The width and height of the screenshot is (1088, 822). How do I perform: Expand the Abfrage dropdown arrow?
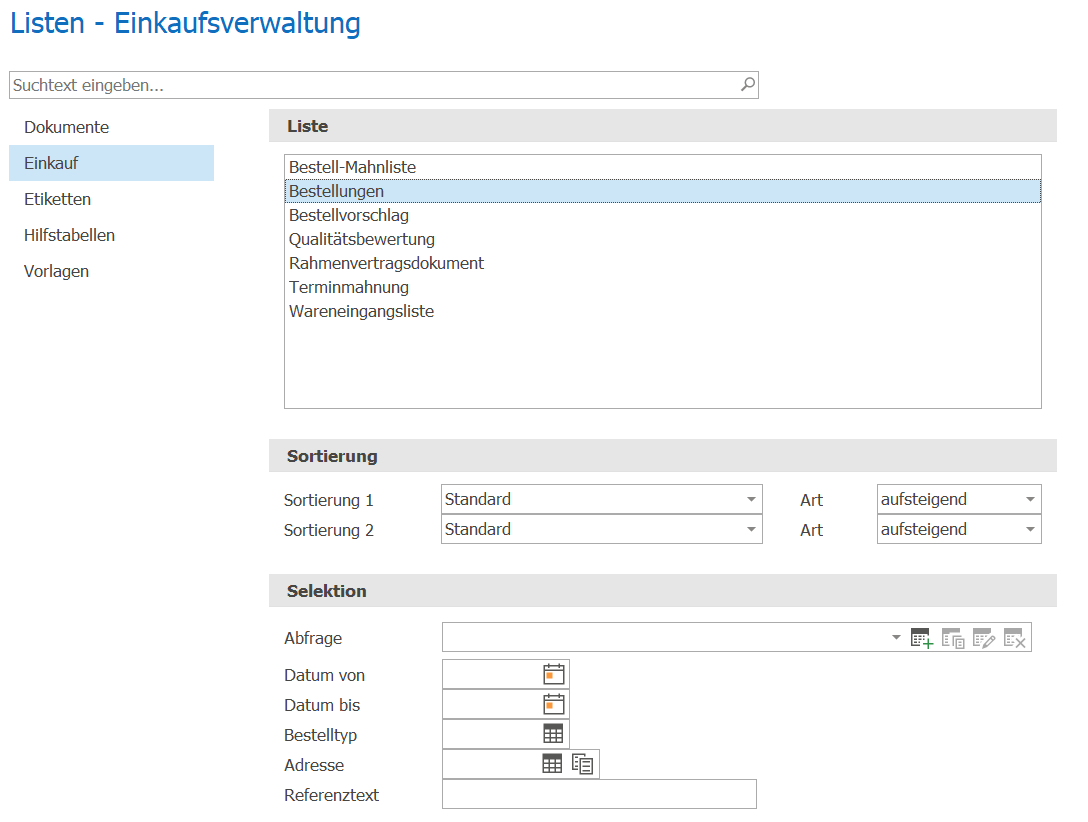896,637
